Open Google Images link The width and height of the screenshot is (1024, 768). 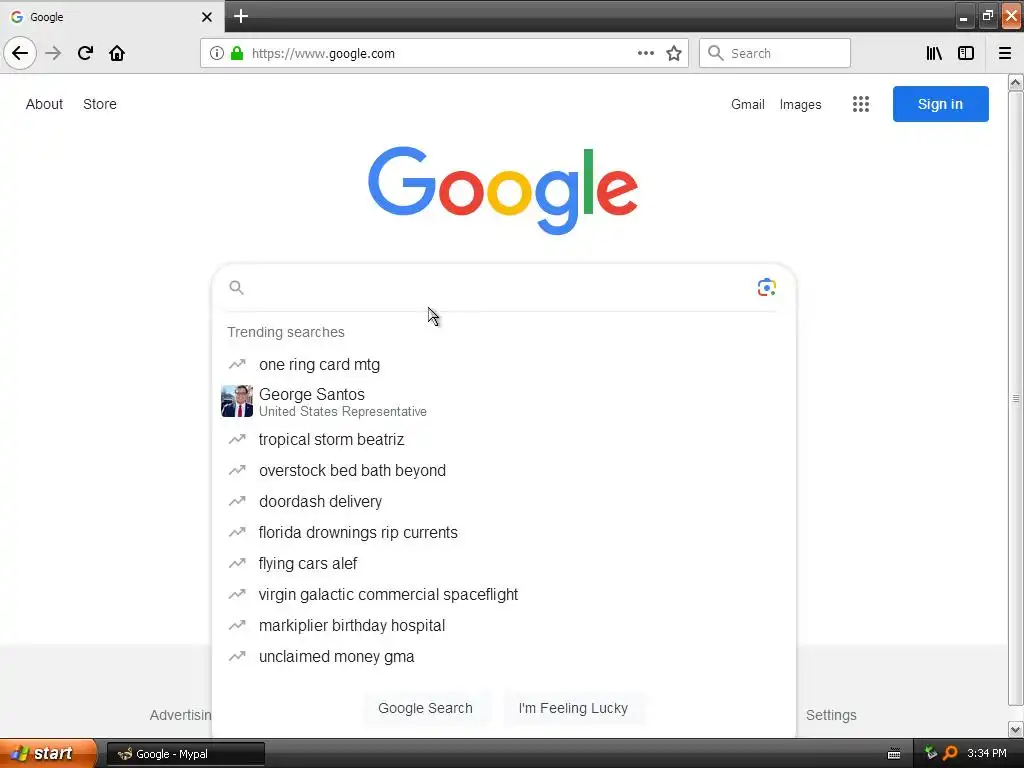pyautogui.click(x=801, y=104)
